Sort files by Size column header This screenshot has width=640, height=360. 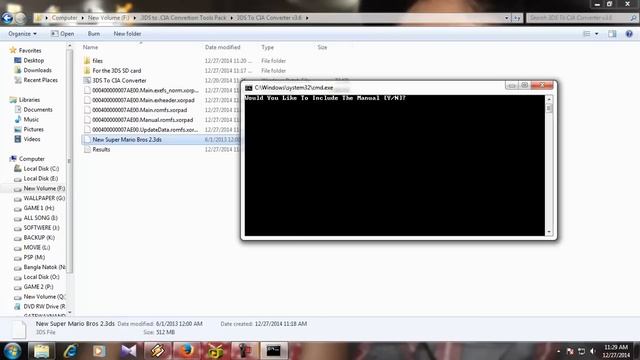(x=322, y=47)
